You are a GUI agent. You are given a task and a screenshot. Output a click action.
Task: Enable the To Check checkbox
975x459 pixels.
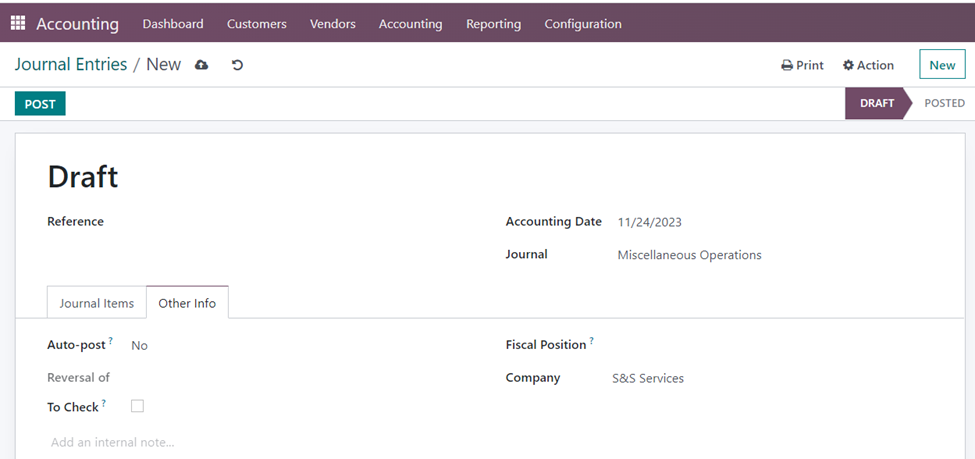(x=138, y=406)
